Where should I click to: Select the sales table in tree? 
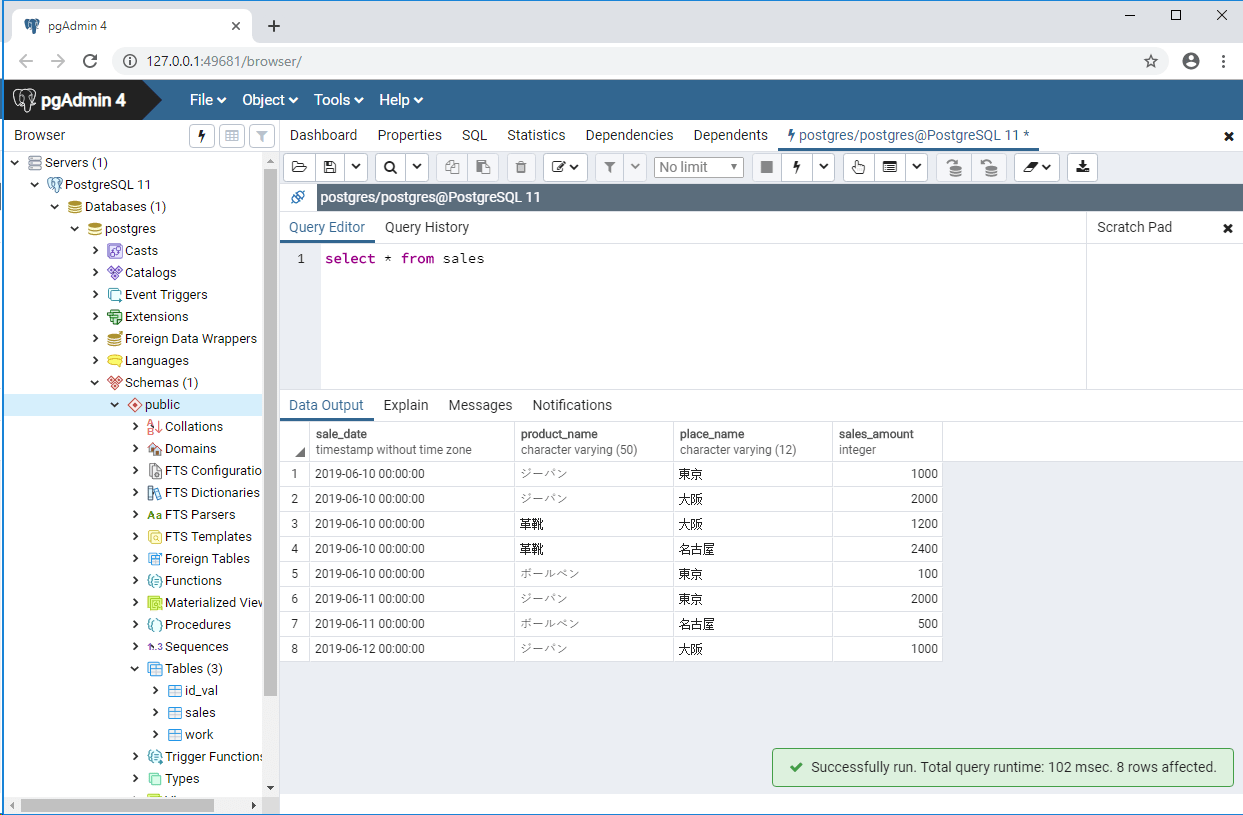click(x=200, y=712)
